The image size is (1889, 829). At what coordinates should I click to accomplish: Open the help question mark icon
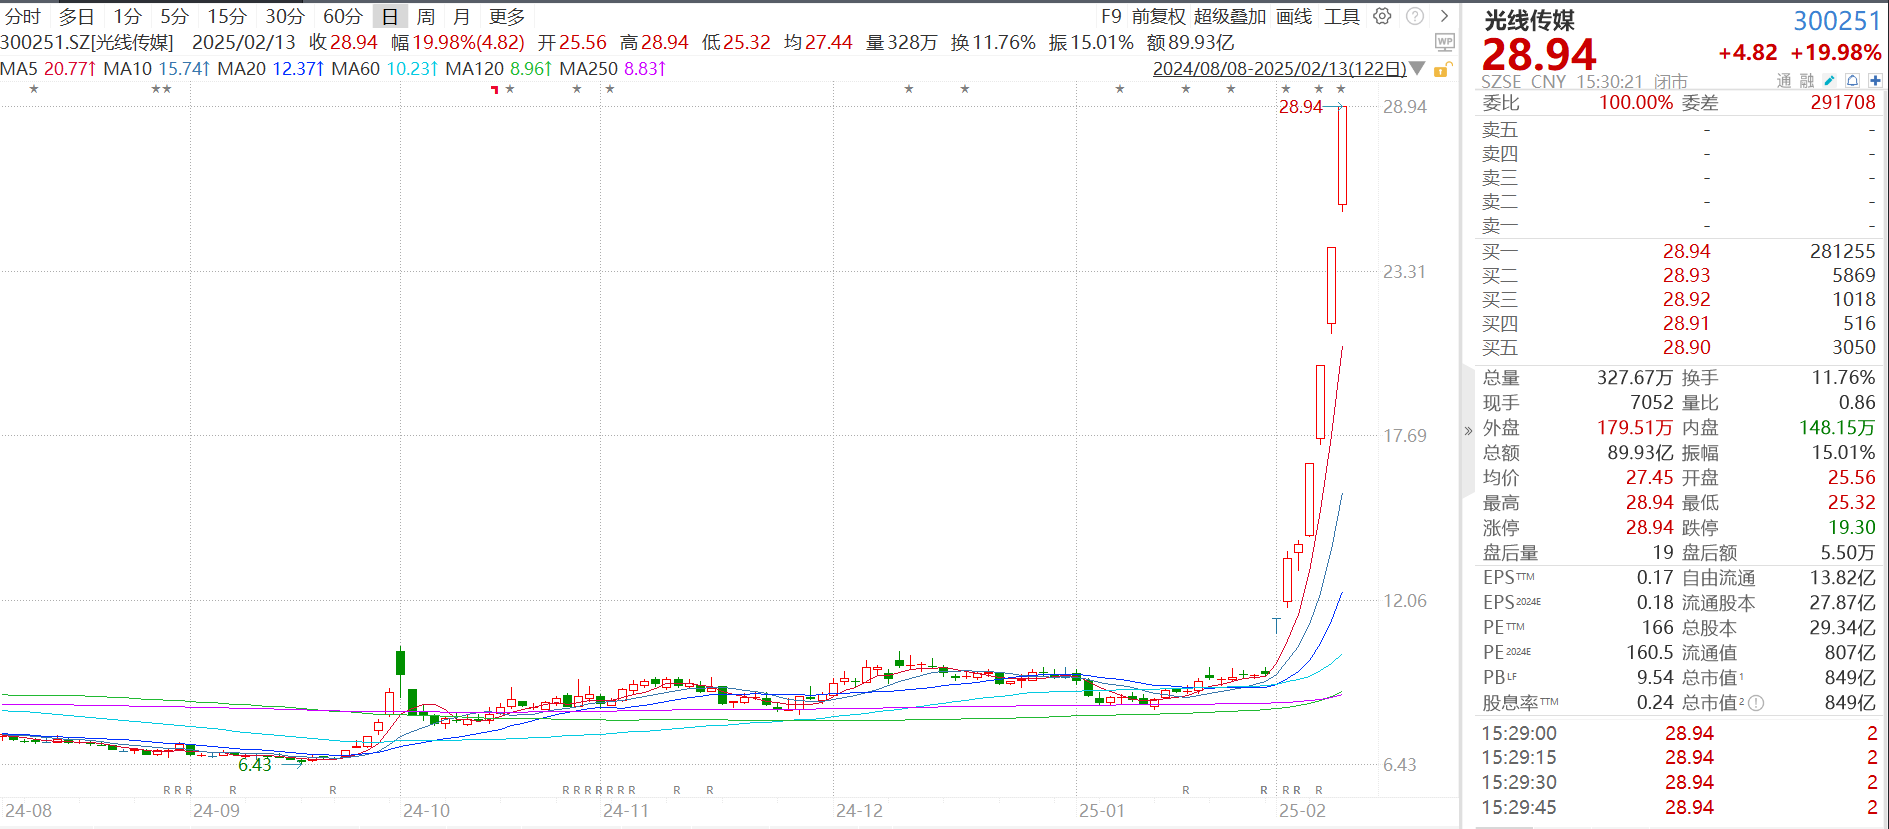tap(1415, 16)
